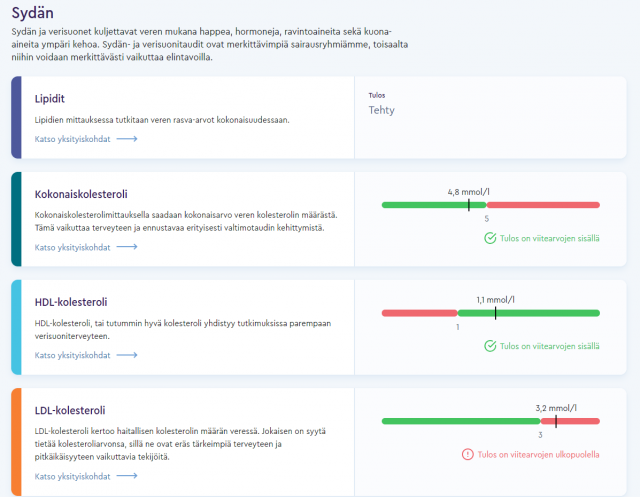Click the LDL-kolesteroli 3,2 mmol/l range bar marker
This screenshot has height=497, width=640.
coord(555,421)
